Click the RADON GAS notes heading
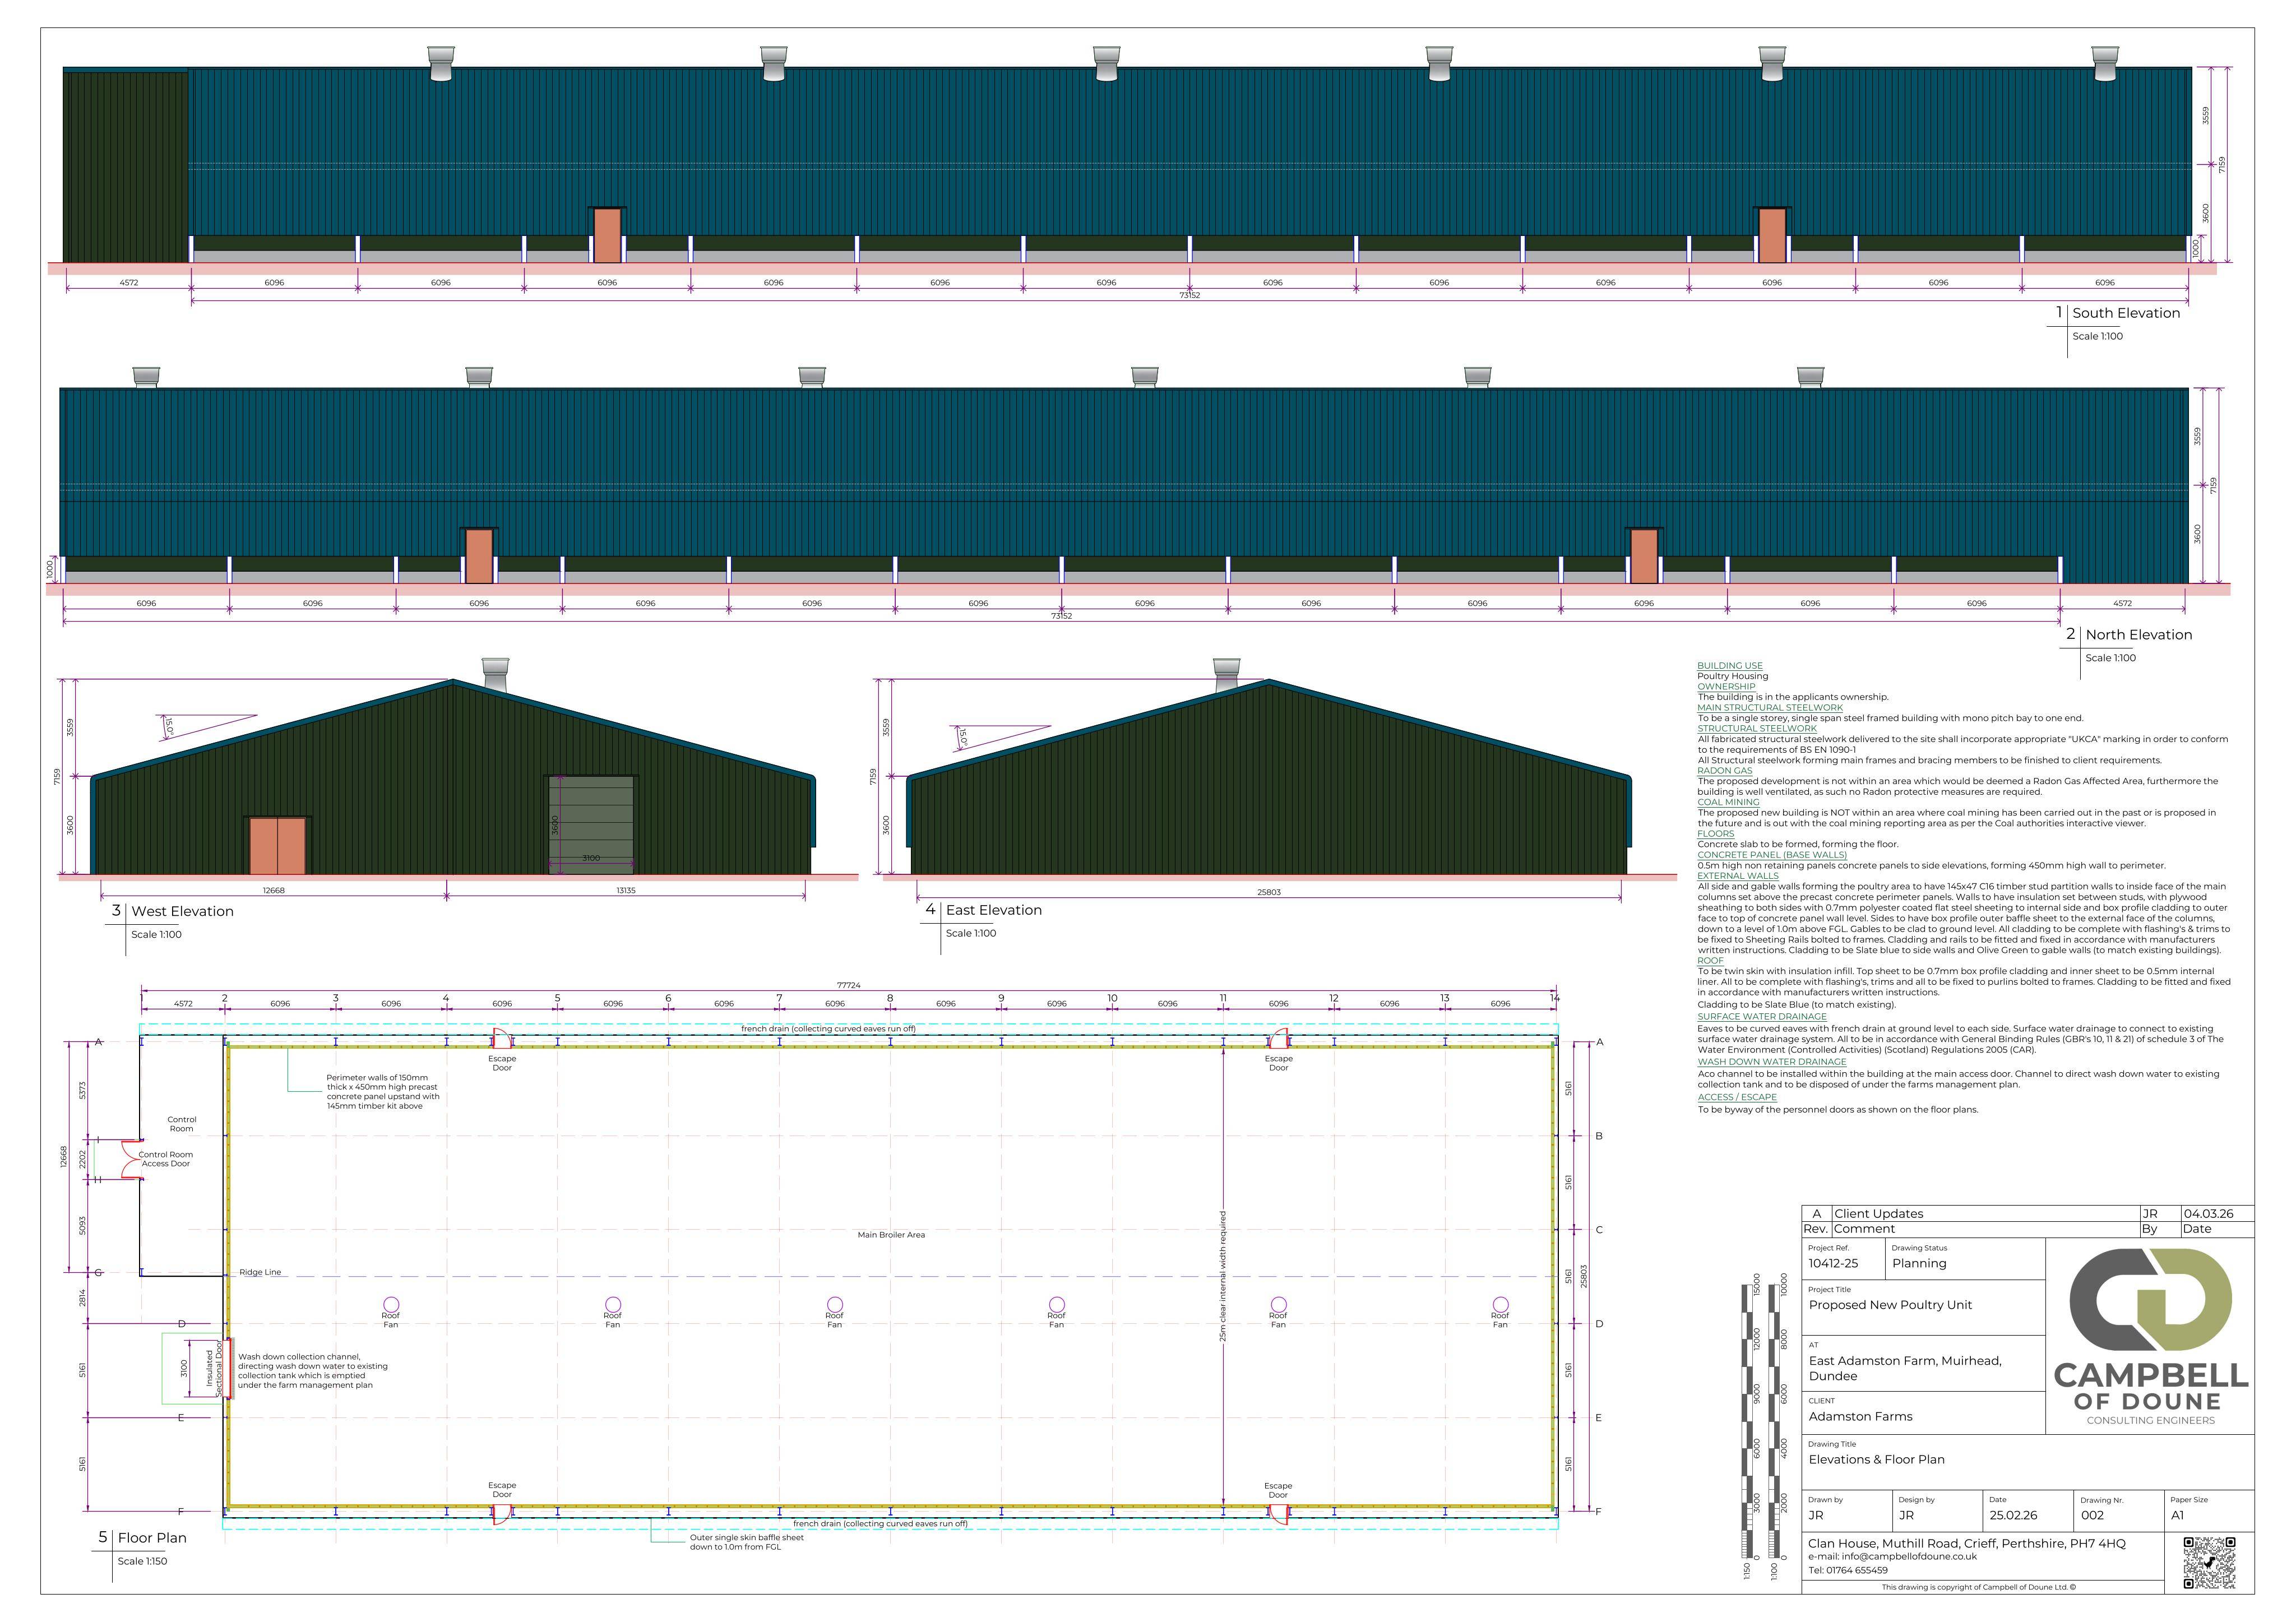Viewport: 2296px width, 1622px height. pyautogui.click(x=1725, y=771)
